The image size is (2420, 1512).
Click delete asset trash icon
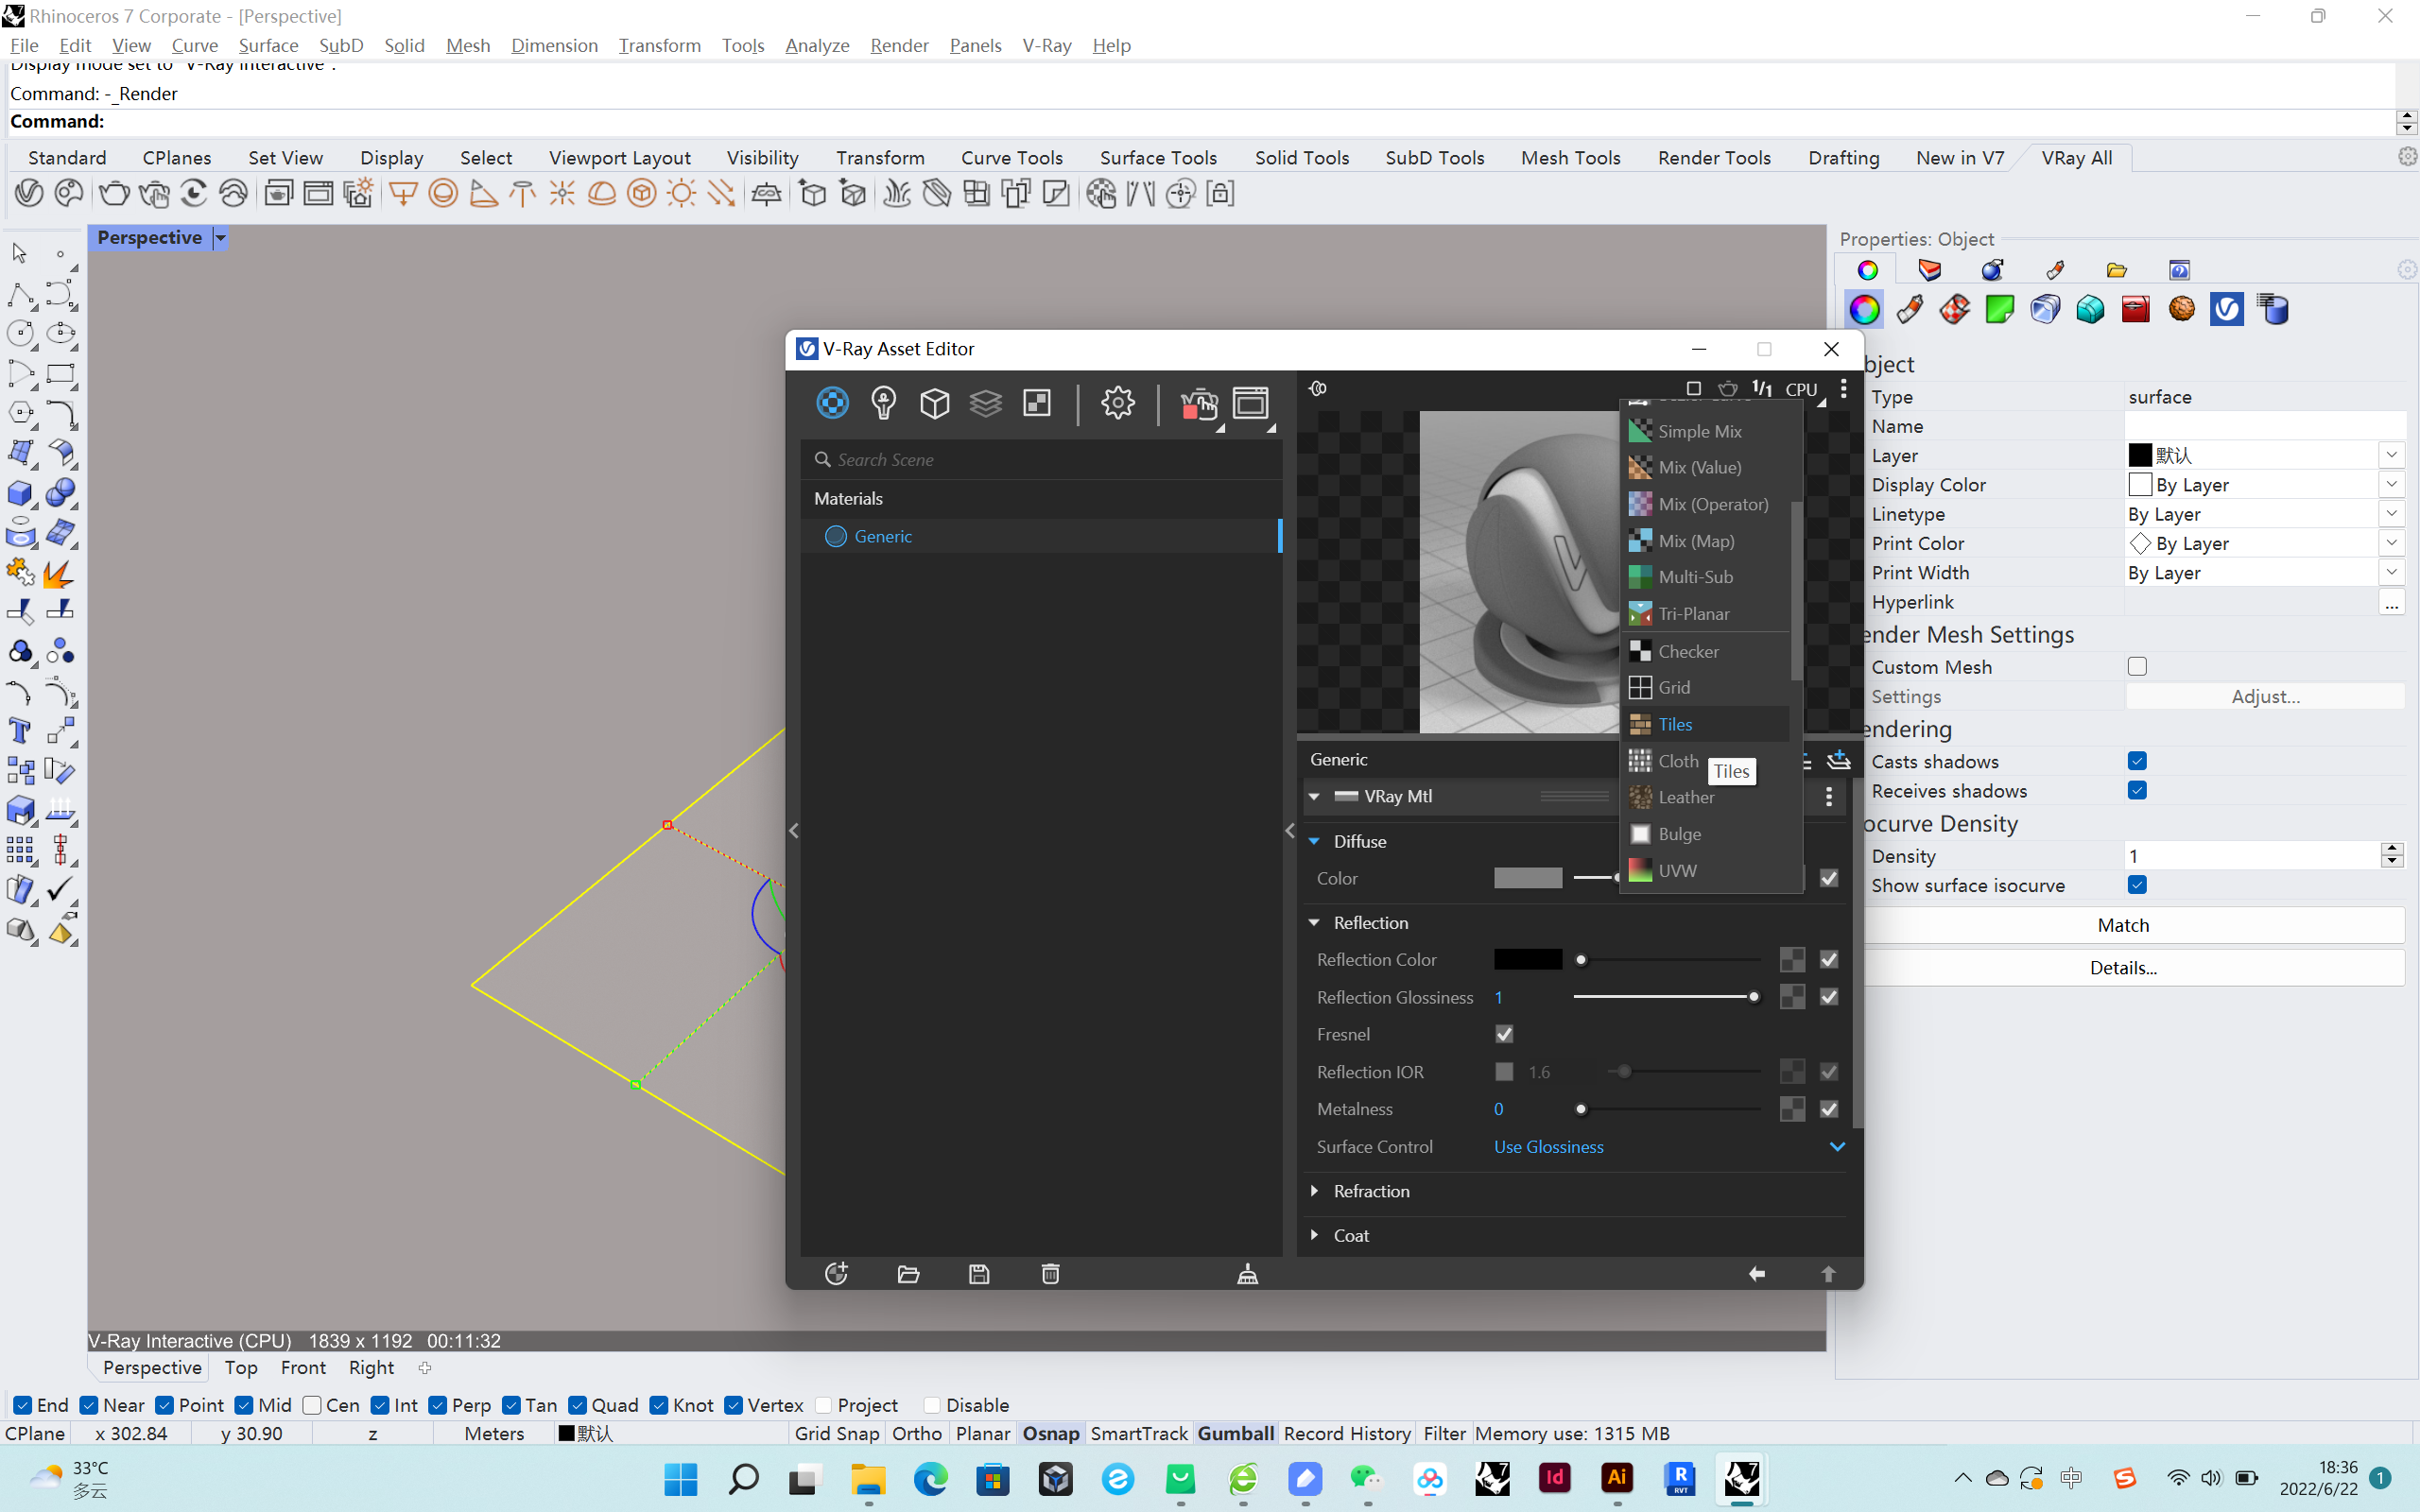pyautogui.click(x=1050, y=1273)
